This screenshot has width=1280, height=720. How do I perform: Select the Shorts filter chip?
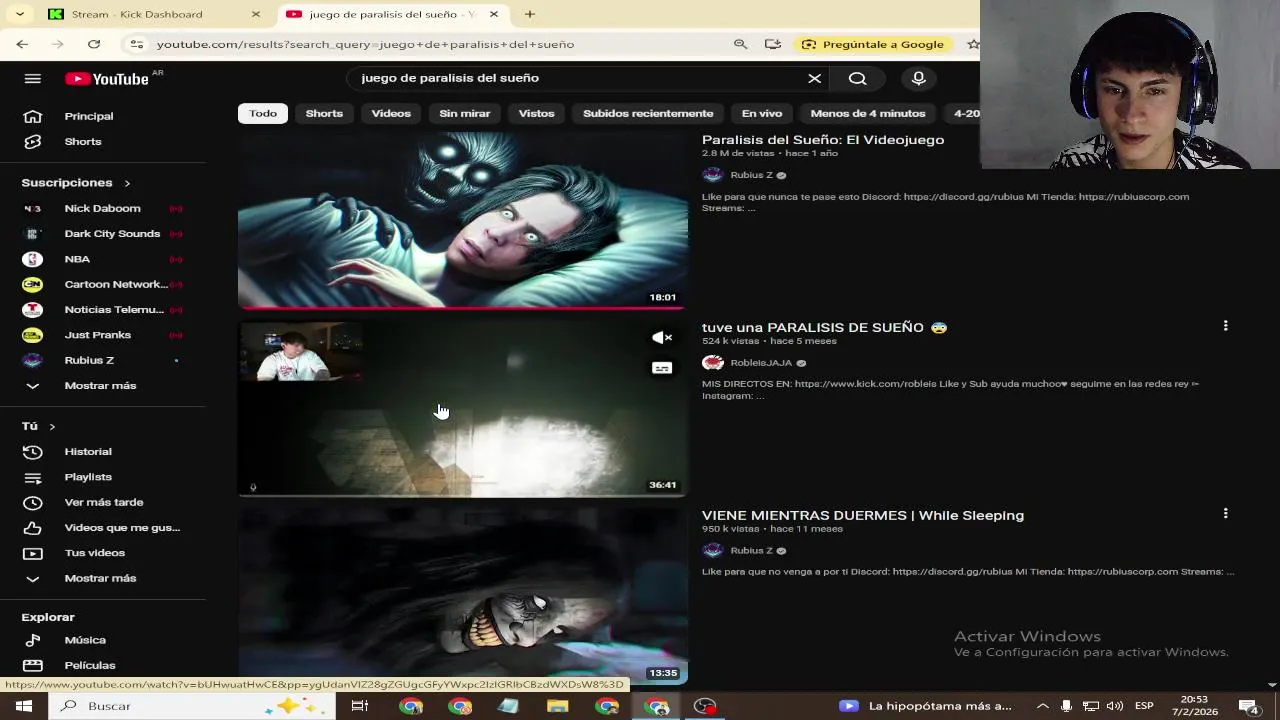tap(324, 113)
